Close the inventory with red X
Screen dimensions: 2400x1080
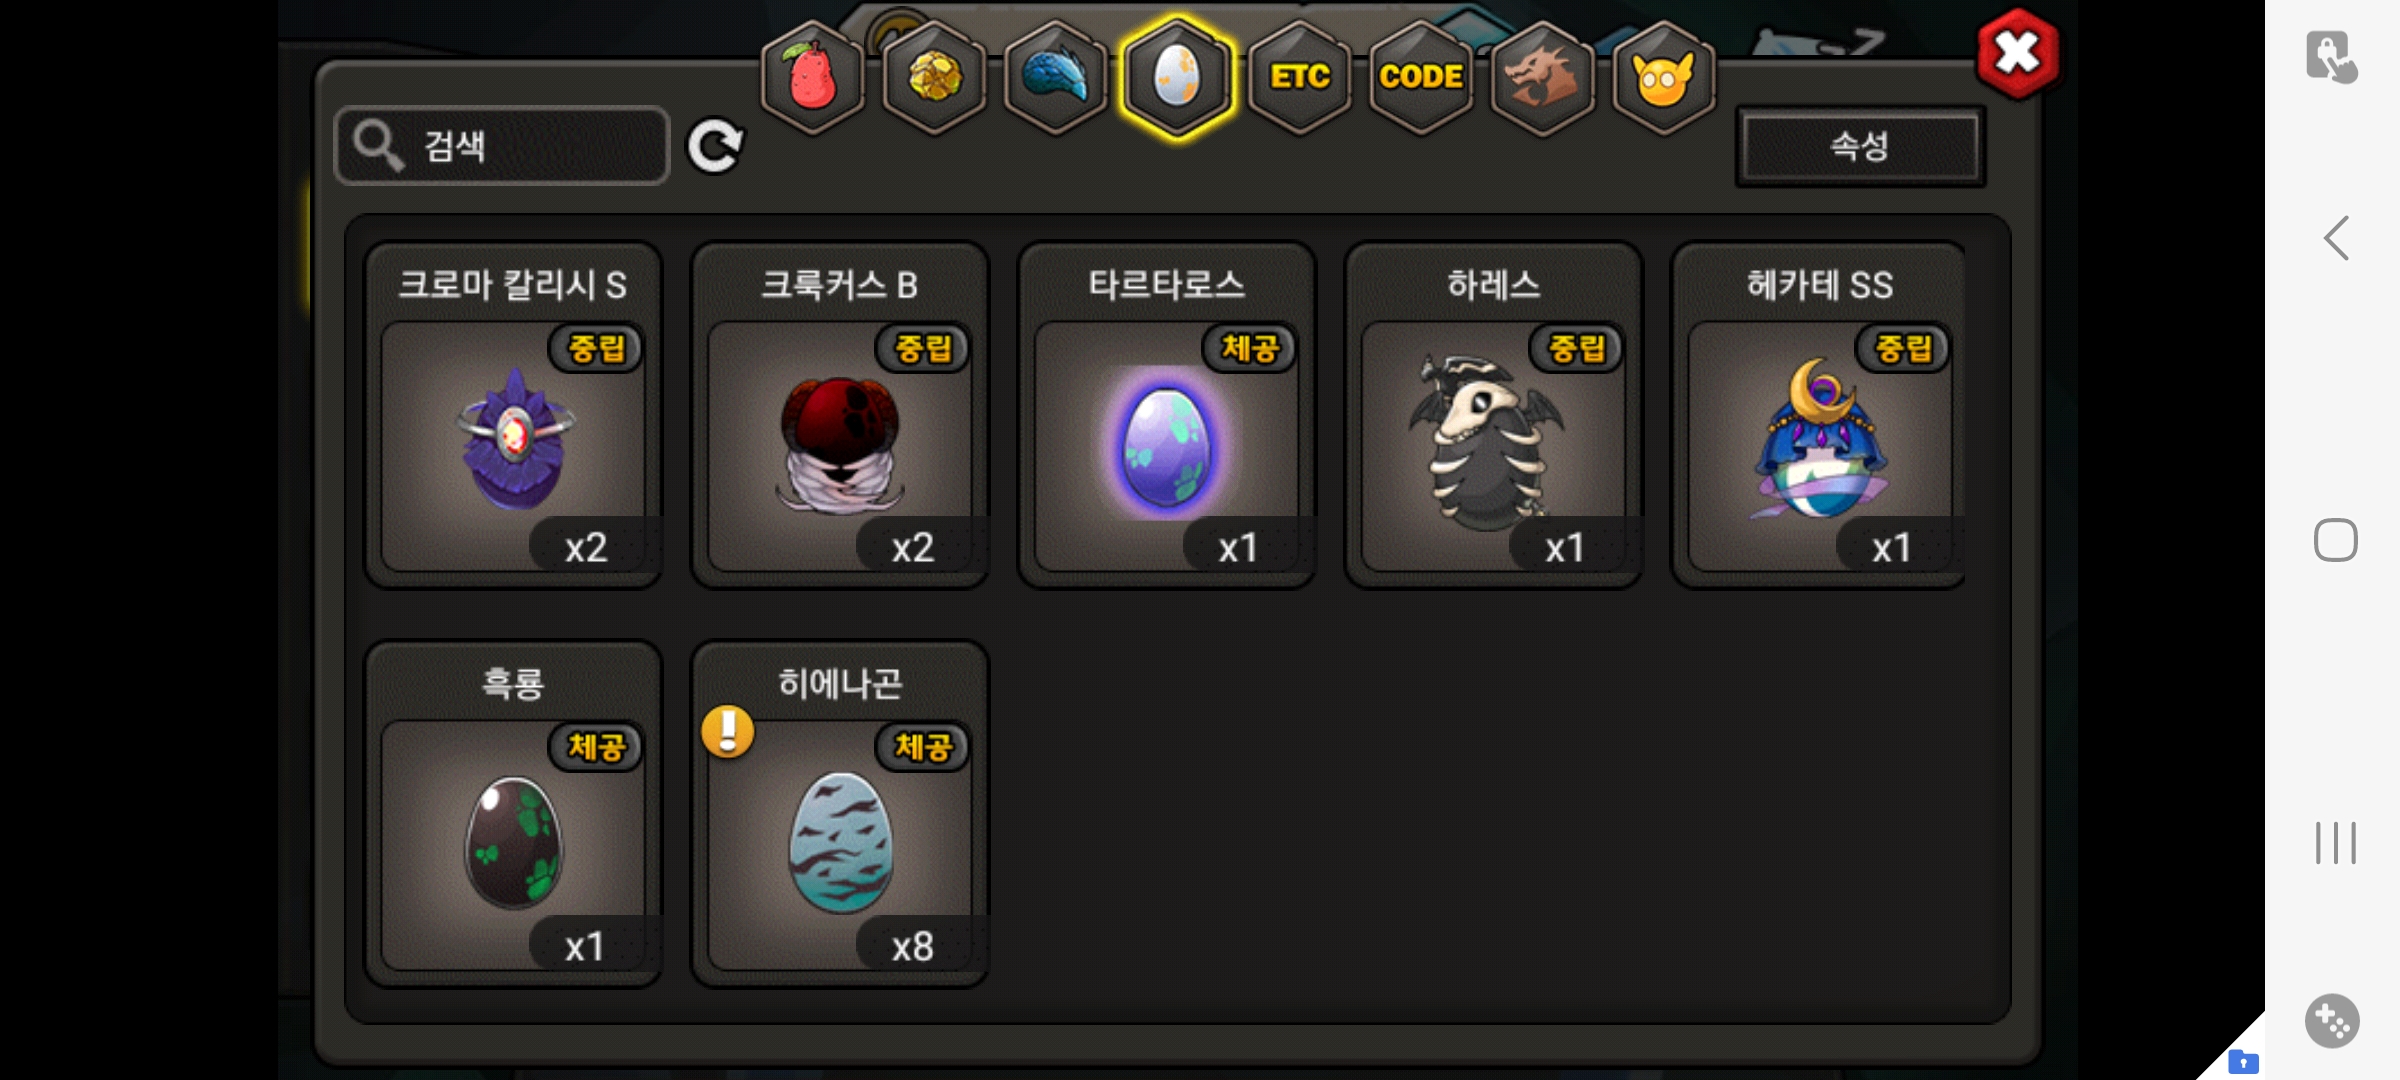pyautogui.click(x=2018, y=53)
